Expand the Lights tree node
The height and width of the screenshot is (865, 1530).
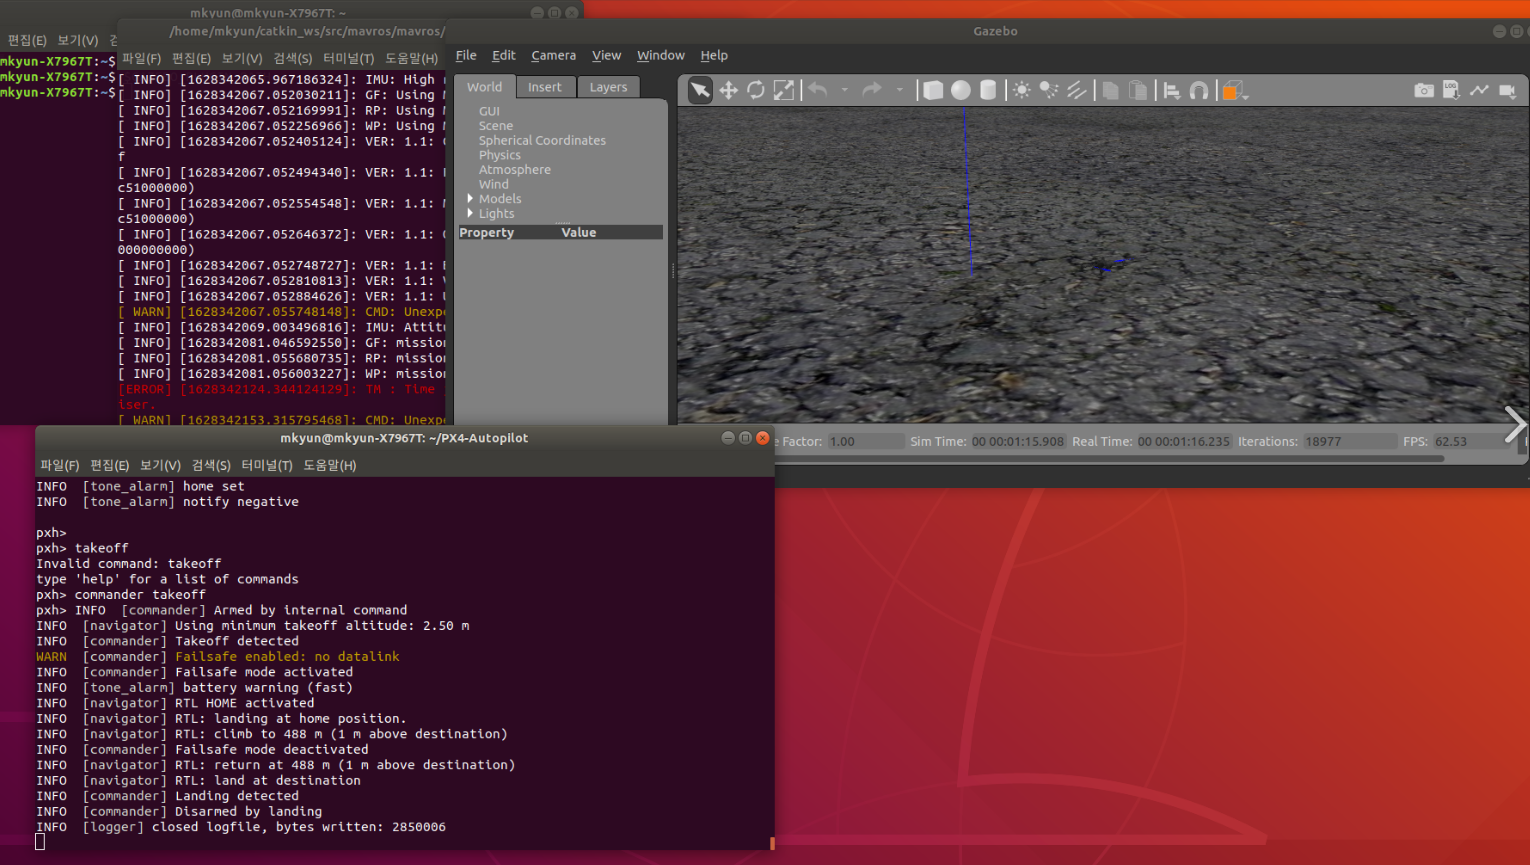(x=470, y=213)
